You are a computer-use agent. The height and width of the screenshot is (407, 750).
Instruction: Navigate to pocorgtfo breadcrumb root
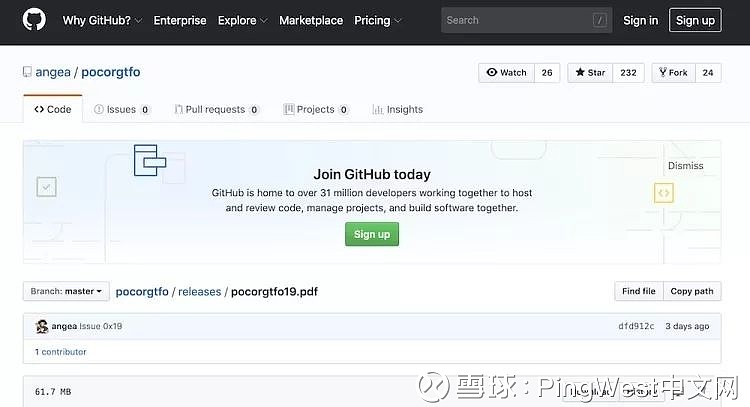point(142,292)
